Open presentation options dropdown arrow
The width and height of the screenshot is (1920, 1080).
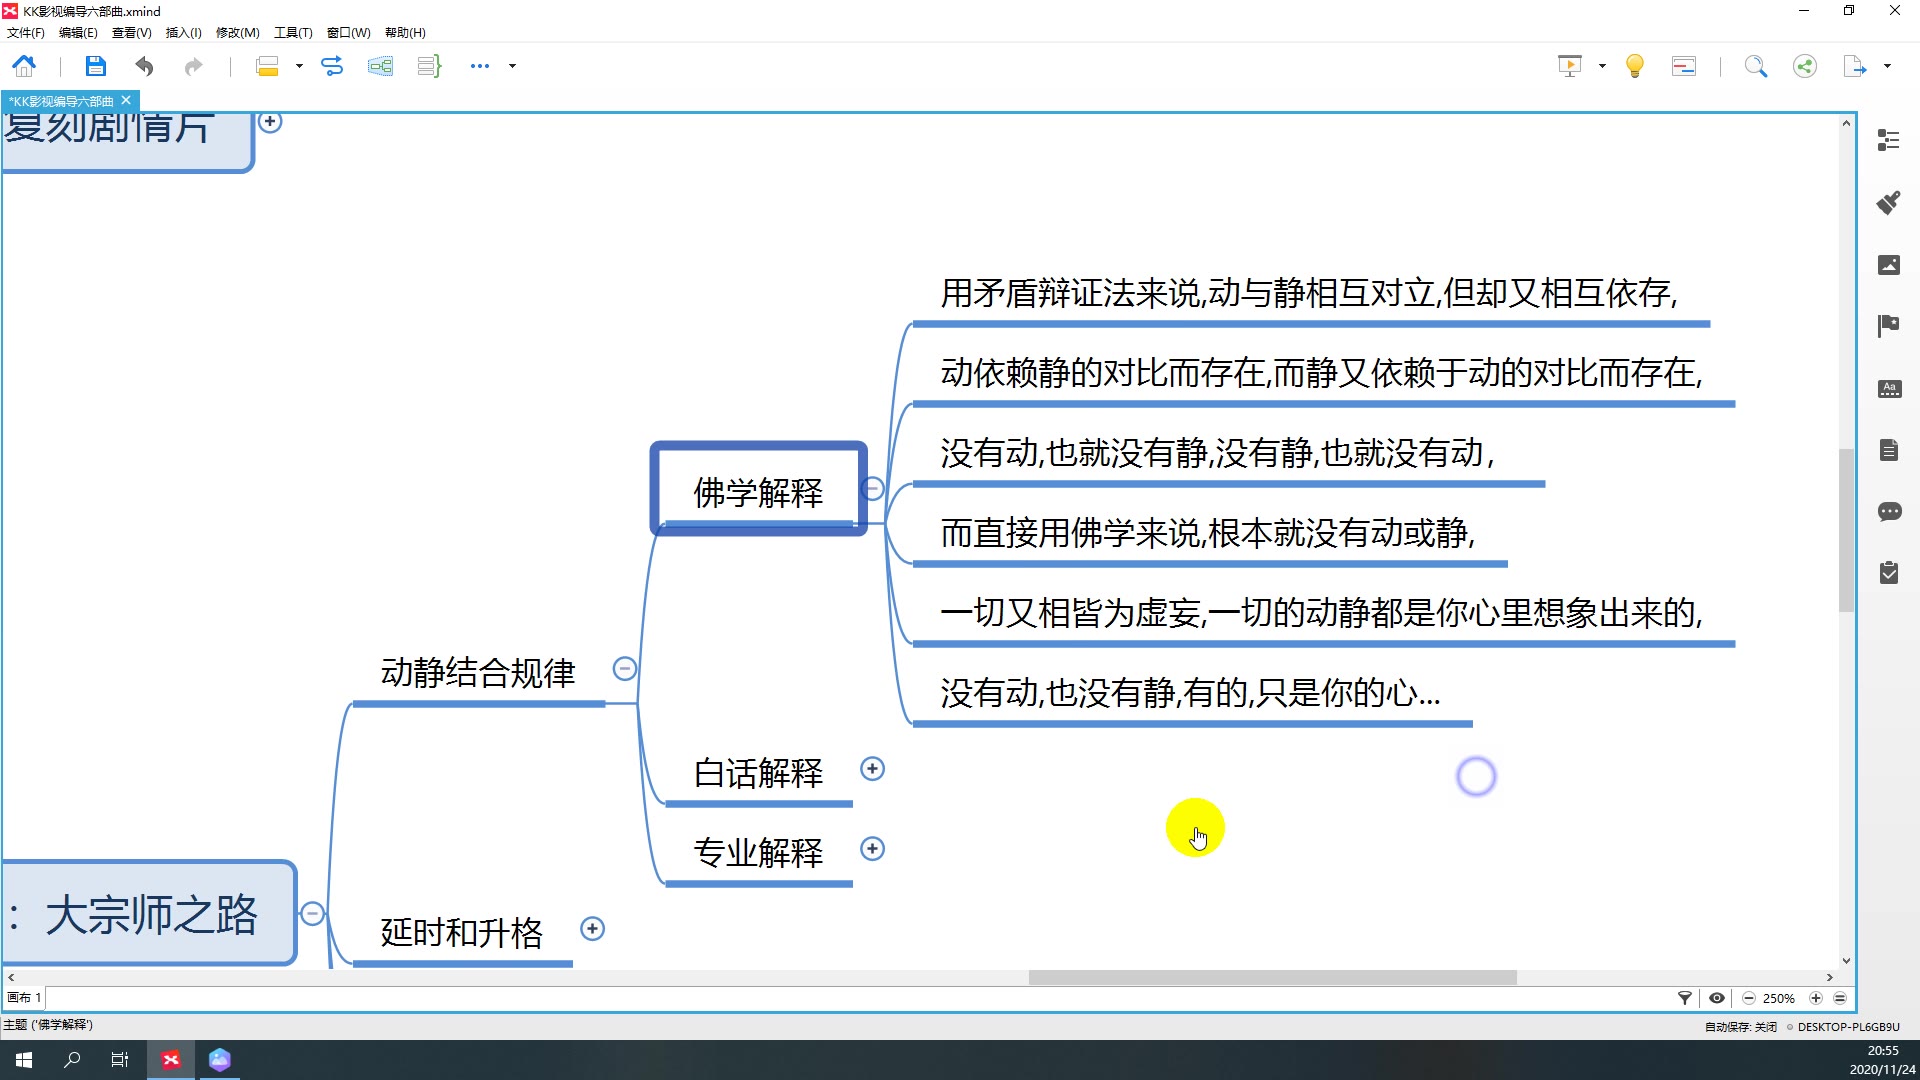(x=1602, y=66)
